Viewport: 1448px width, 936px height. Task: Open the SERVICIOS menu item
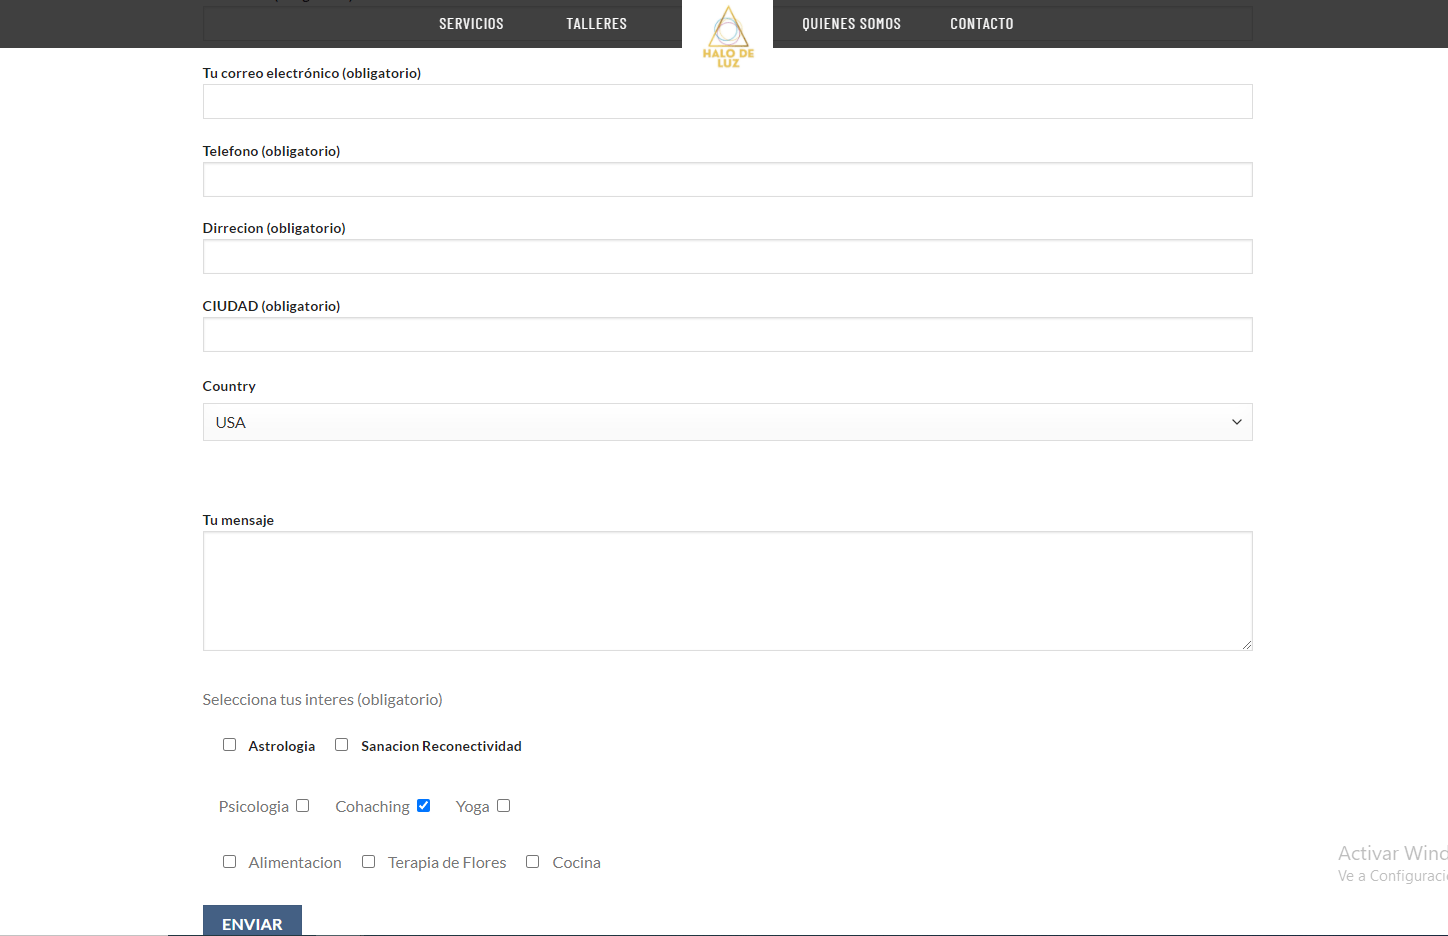click(471, 24)
